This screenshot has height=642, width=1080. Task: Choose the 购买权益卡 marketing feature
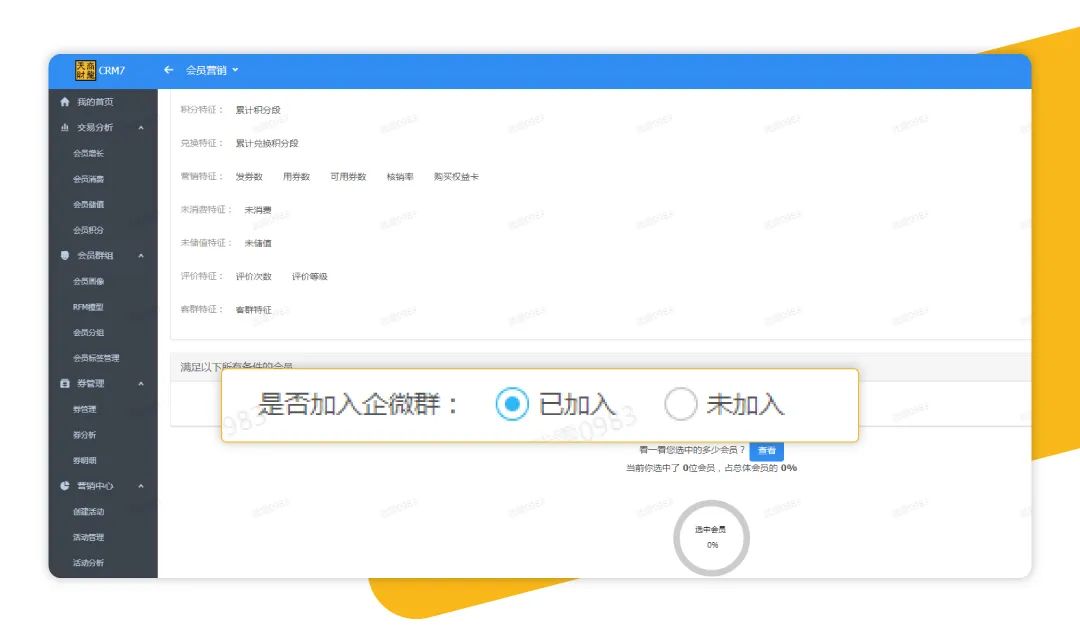coord(456,177)
